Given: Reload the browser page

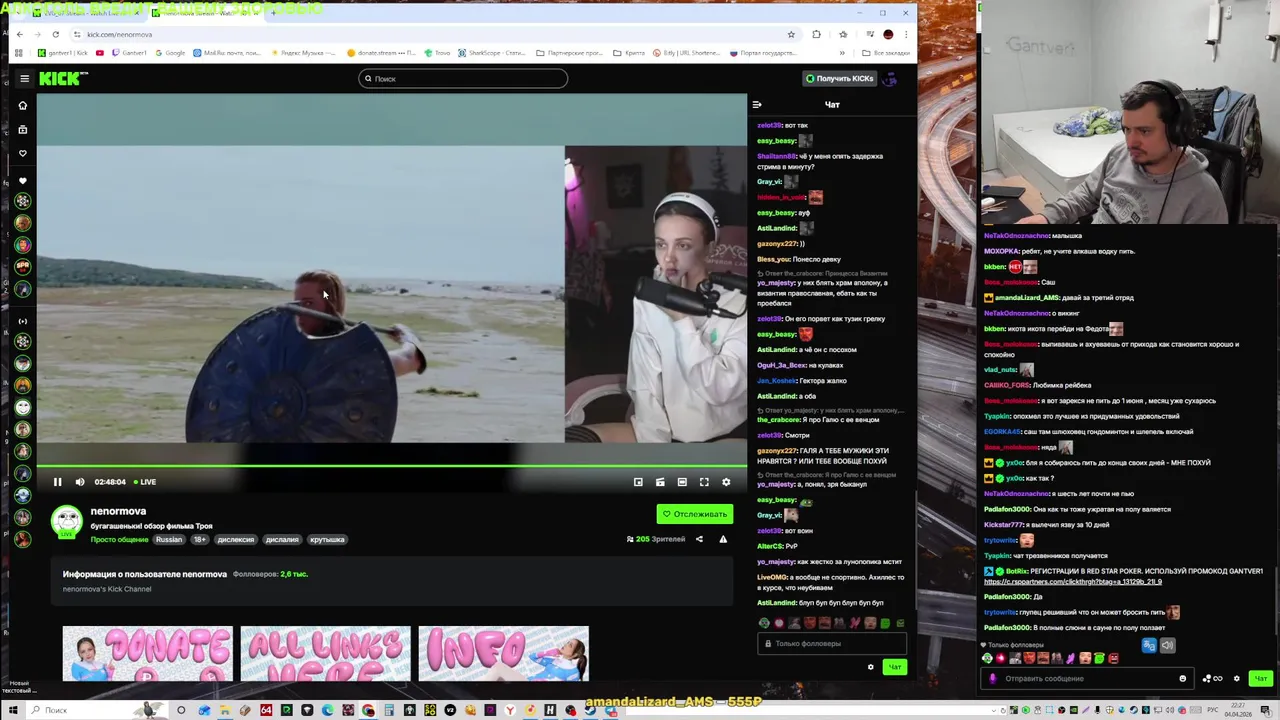Looking at the screenshot, I should click(55, 34).
